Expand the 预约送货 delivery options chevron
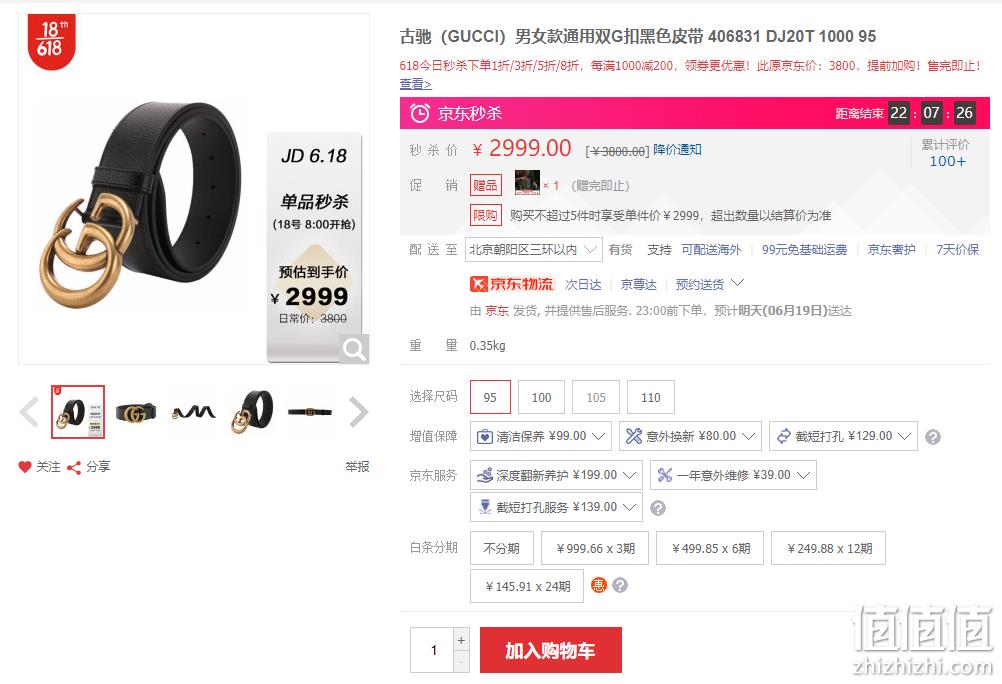 [737, 283]
